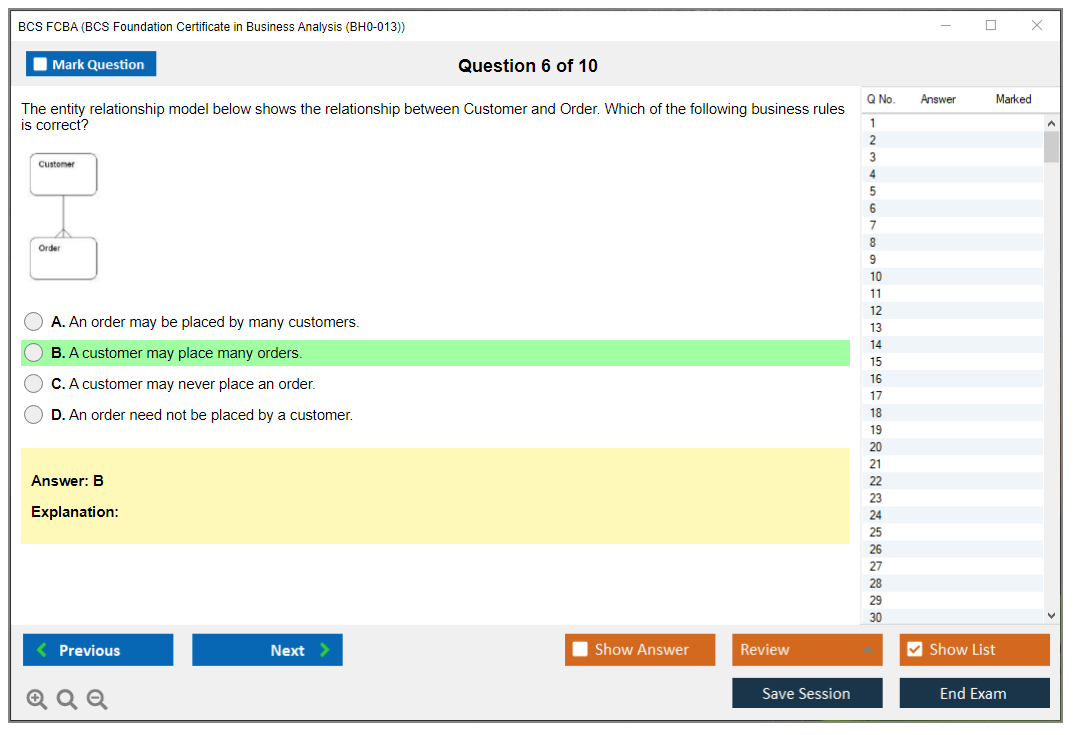Click the Order entity box in diagram
The height and width of the screenshot is (735, 1075).
coord(63,258)
